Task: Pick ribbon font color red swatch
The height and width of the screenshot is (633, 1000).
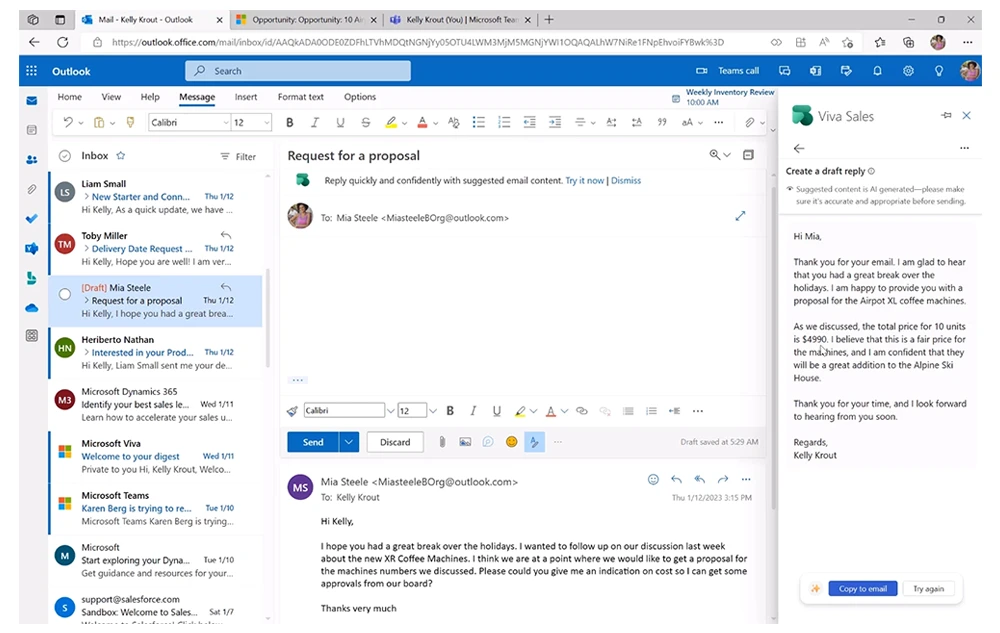Action: click(422, 122)
